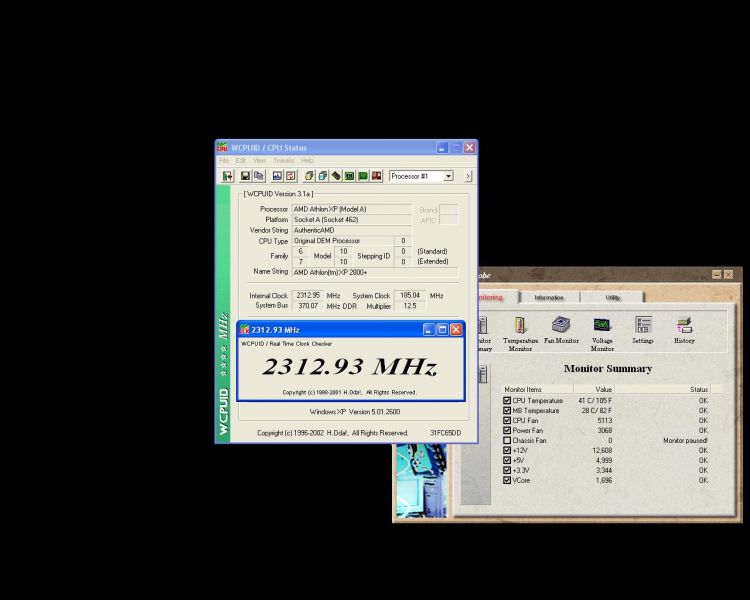Click the red refresh arrows icon in WCPUID toolbar
This screenshot has height=600, width=750.
click(291, 176)
